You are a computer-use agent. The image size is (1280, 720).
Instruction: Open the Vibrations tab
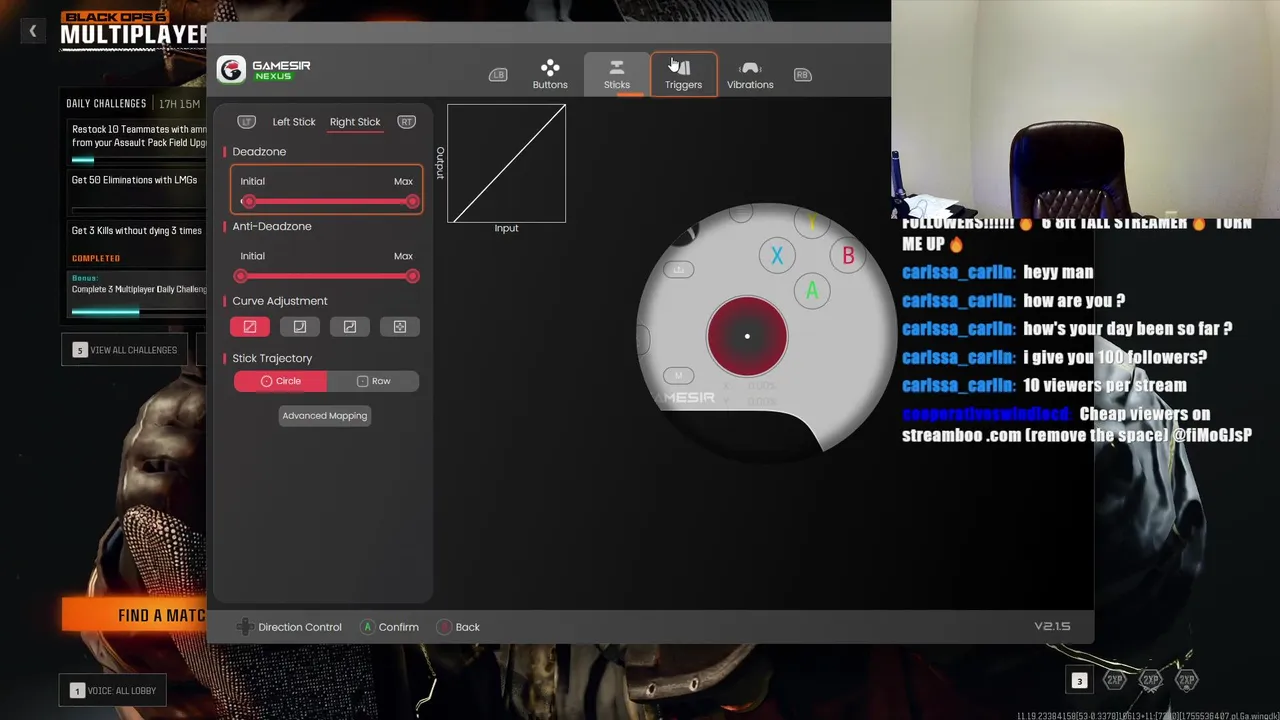[x=750, y=75]
